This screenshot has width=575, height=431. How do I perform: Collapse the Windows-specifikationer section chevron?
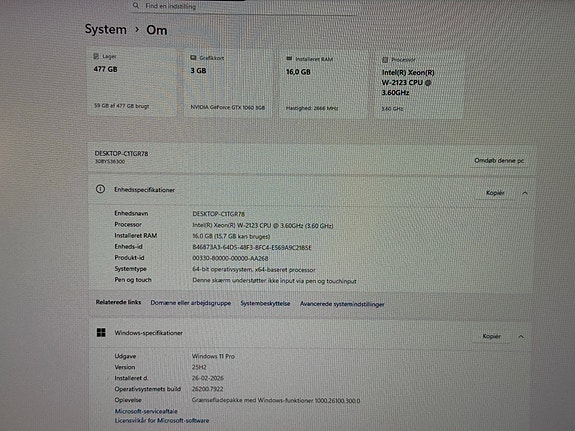tap(521, 336)
